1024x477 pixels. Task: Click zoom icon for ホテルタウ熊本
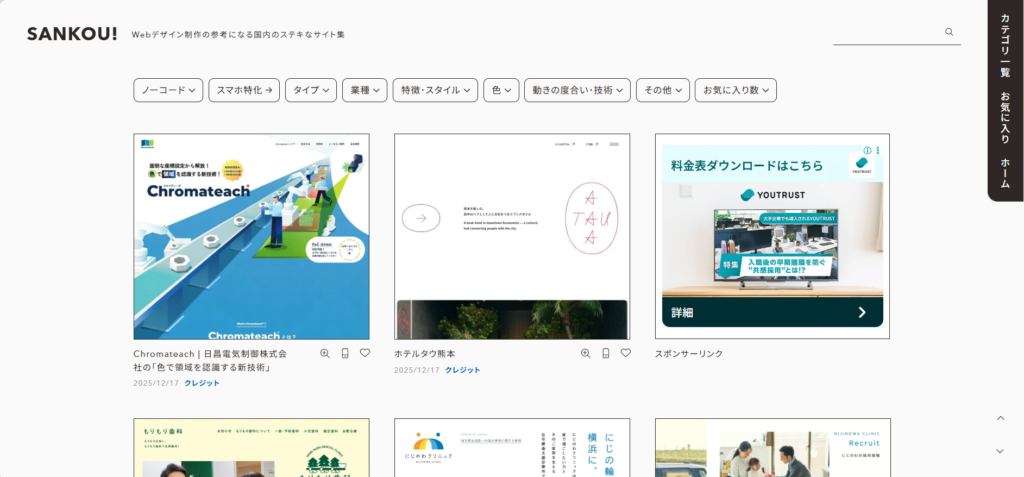[x=586, y=353]
